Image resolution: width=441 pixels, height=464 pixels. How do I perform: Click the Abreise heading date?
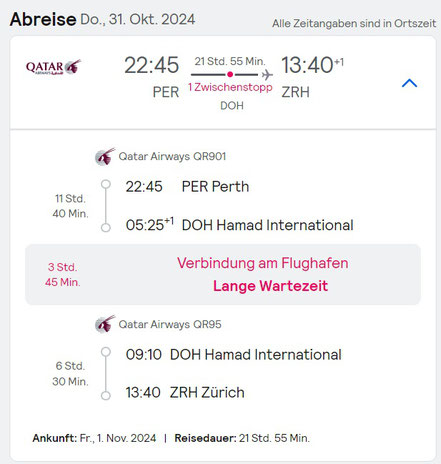coord(138,19)
